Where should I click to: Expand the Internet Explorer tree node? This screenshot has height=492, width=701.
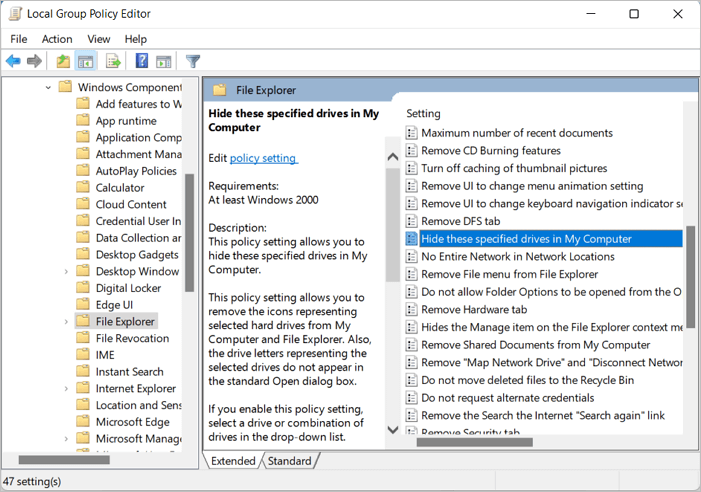[66, 388]
